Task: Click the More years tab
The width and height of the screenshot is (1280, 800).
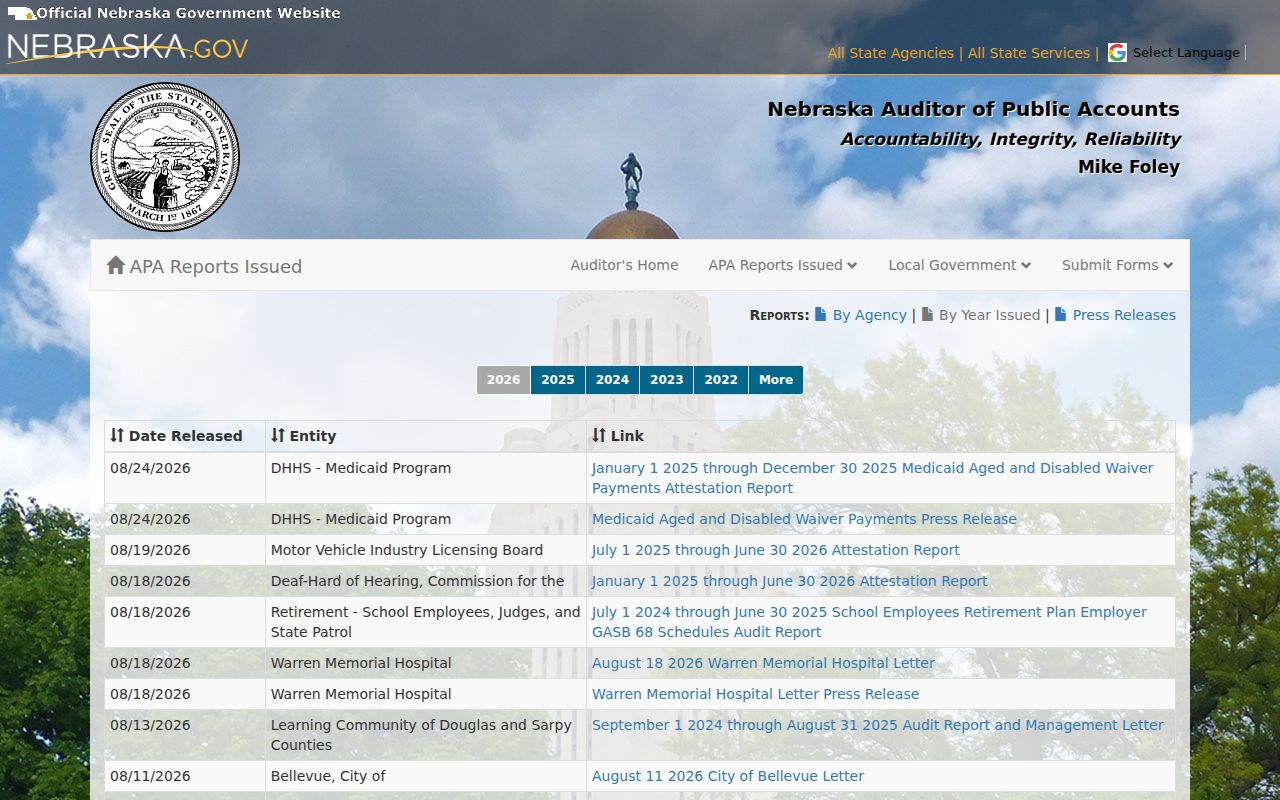Action: 776,380
